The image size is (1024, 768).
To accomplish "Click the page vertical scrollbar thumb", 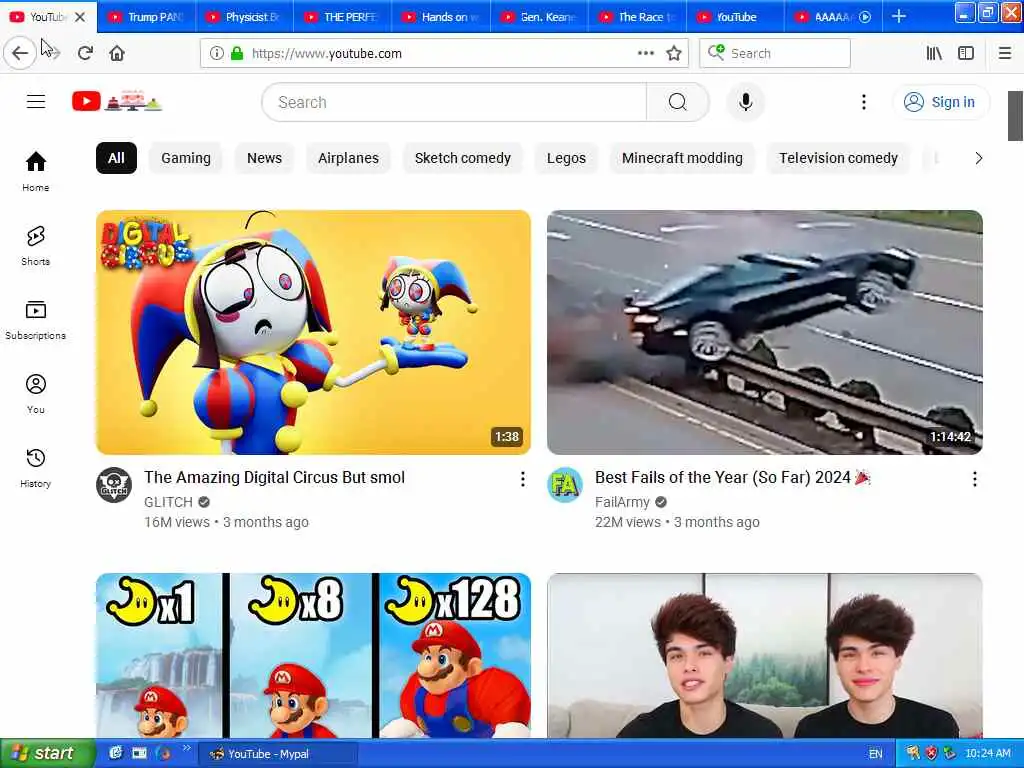I will point(1015,116).
